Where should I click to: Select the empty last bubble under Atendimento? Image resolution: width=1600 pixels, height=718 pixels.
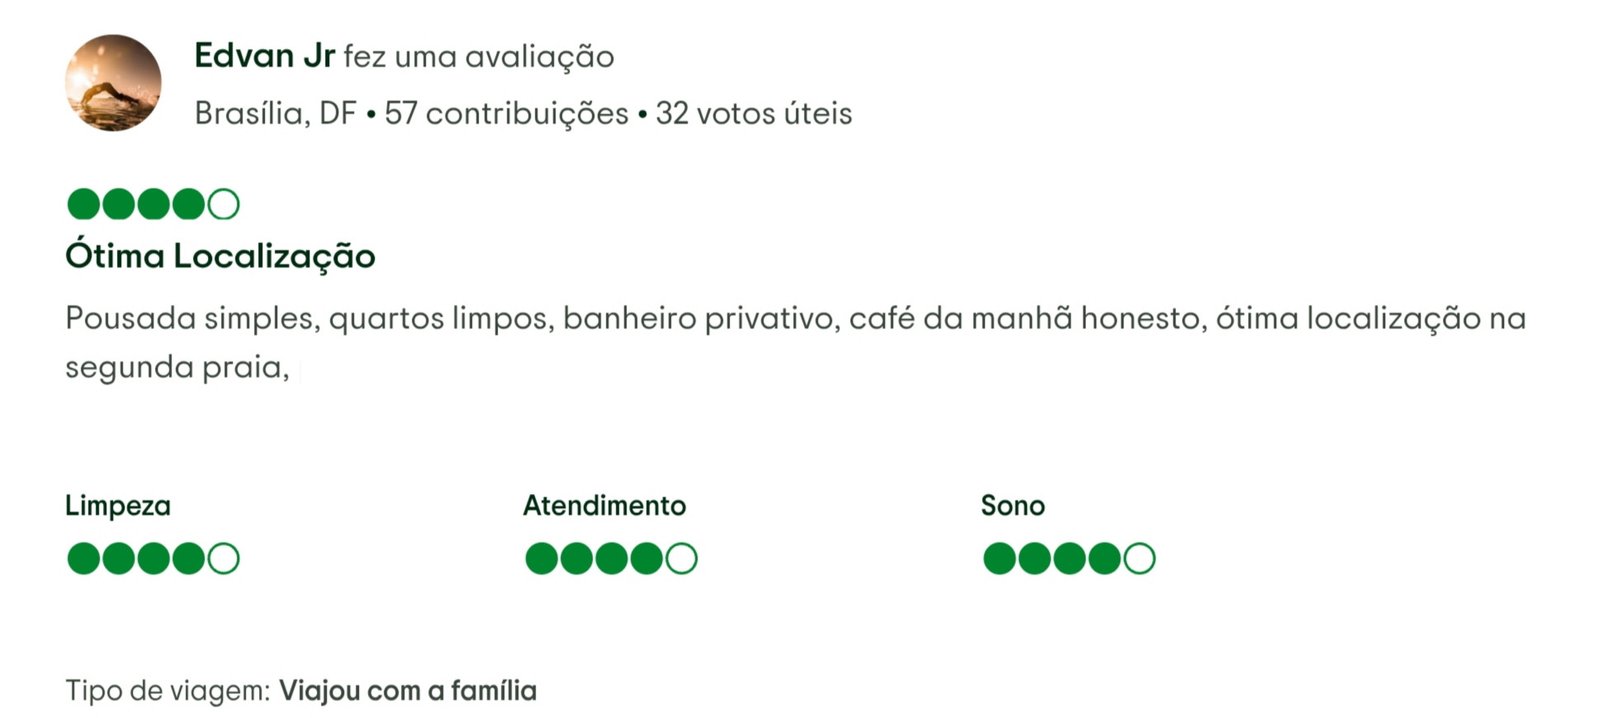coord(681,558)
